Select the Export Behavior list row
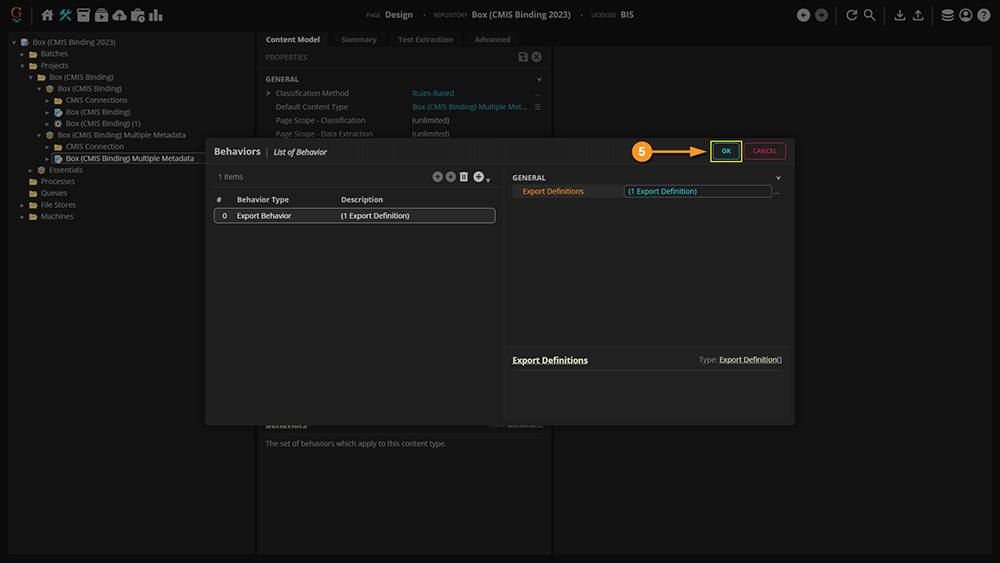The width and height of the screenshot is (1000, 563). [354, 216]
